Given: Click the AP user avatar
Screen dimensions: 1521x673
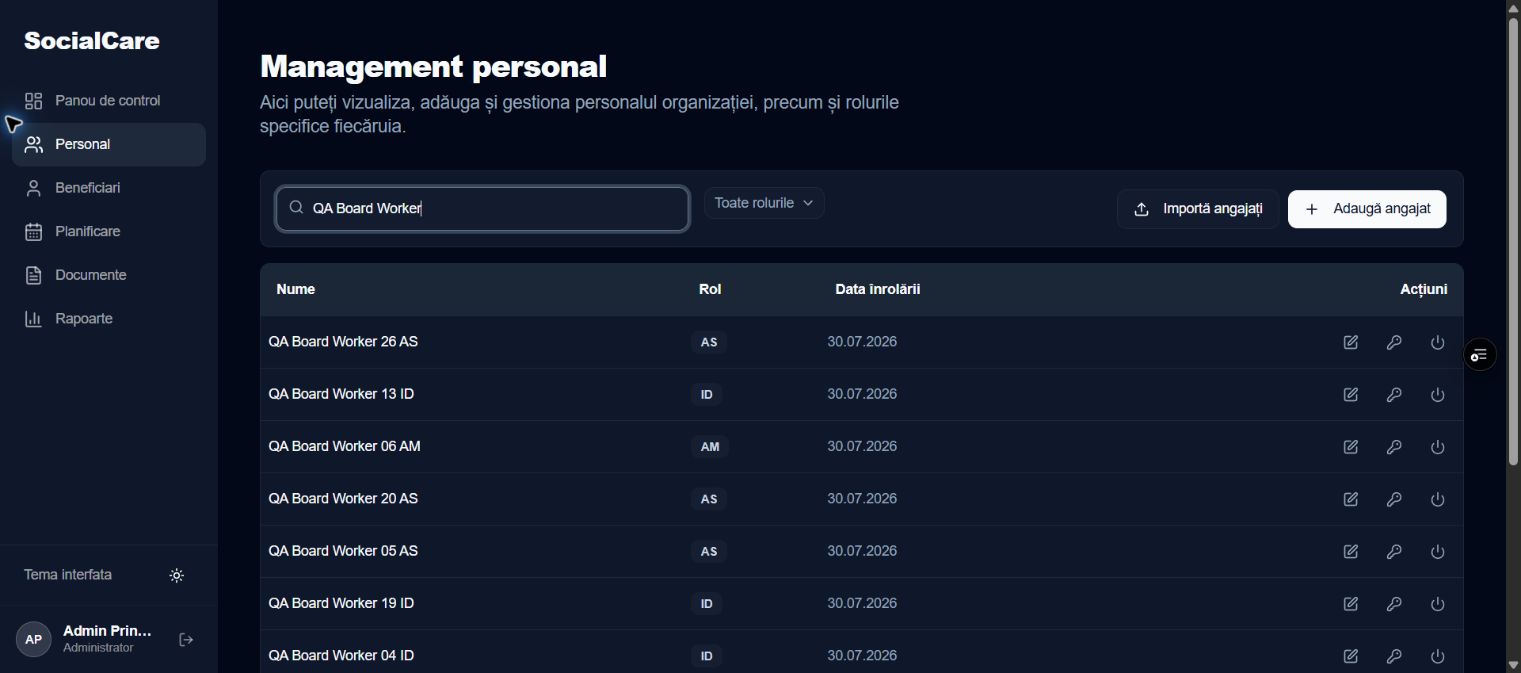Looking at the screenshot, I should (x=34, y=639).
